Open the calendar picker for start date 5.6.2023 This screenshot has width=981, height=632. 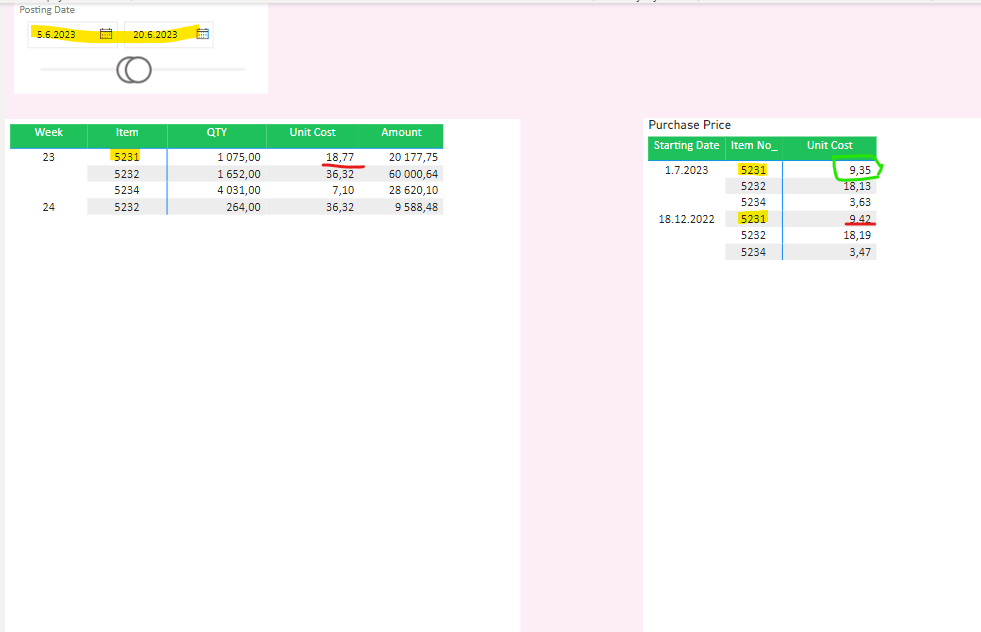tap(106, 34)
